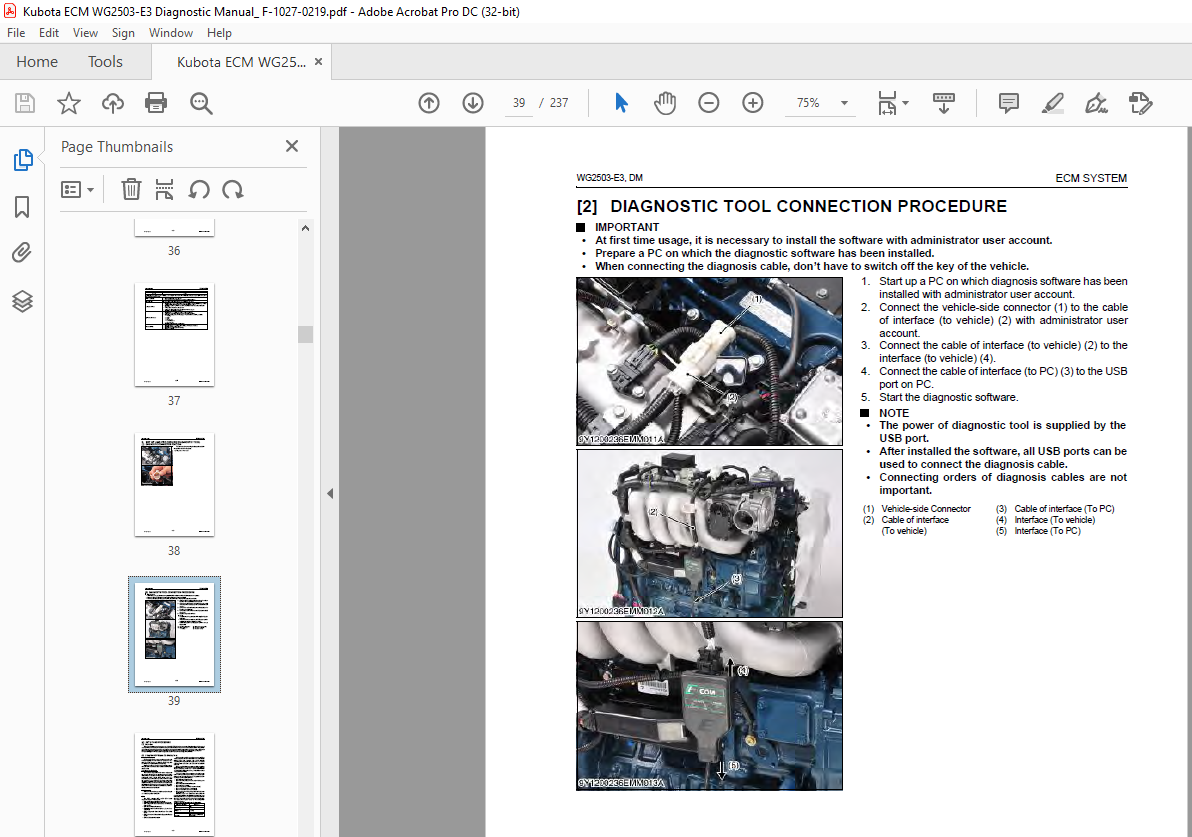Zoom in with the plus icon
The height and width of the screenshot is (837, 1192).
(x=753, y=103)
